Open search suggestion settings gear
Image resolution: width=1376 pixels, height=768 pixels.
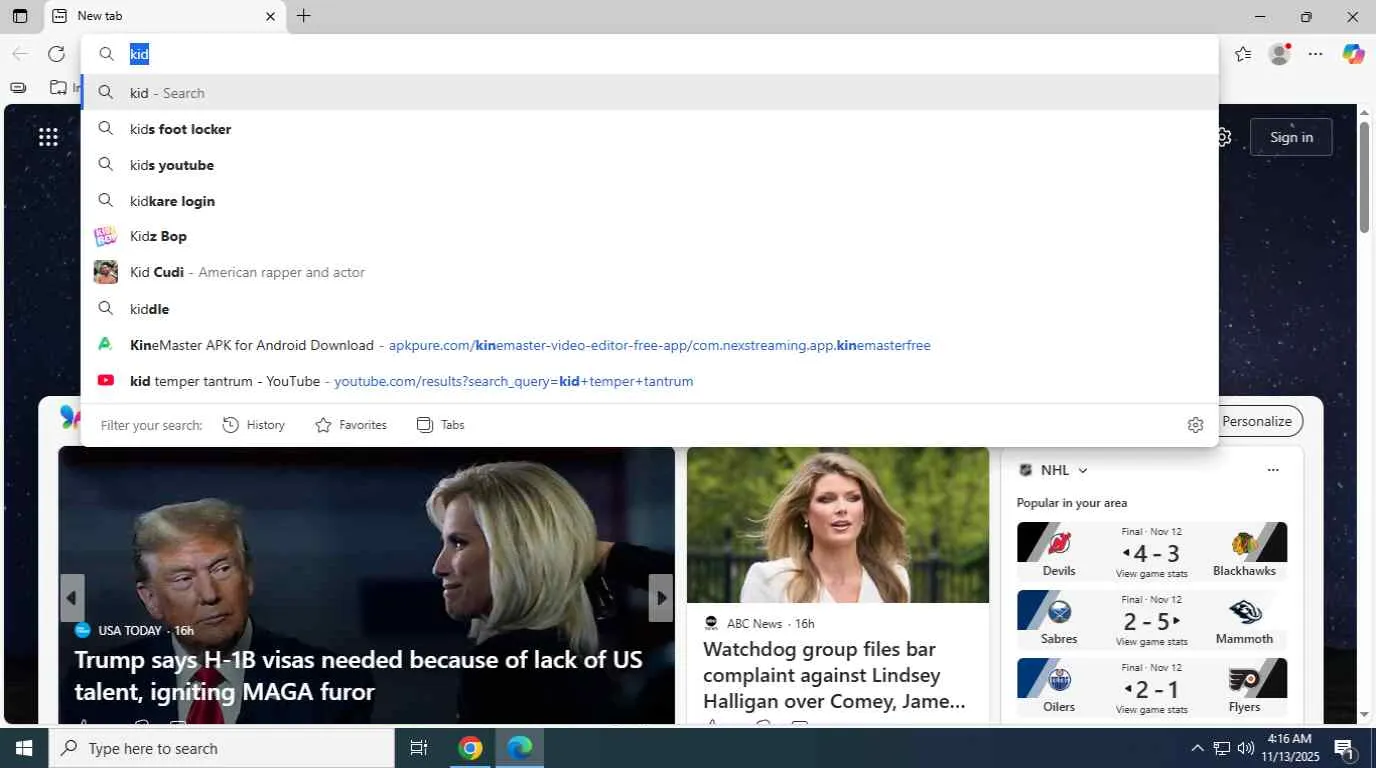coord(1195,425)
